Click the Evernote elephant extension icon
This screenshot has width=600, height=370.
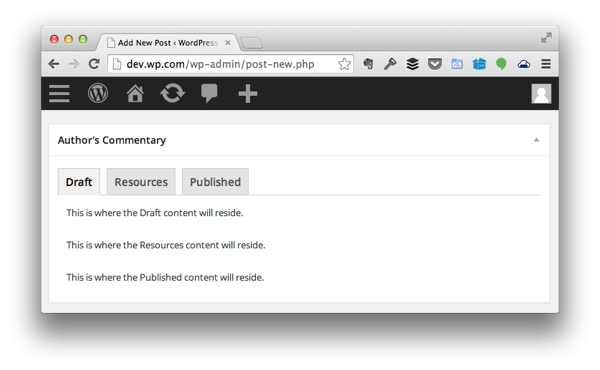[x=368, y=64]
